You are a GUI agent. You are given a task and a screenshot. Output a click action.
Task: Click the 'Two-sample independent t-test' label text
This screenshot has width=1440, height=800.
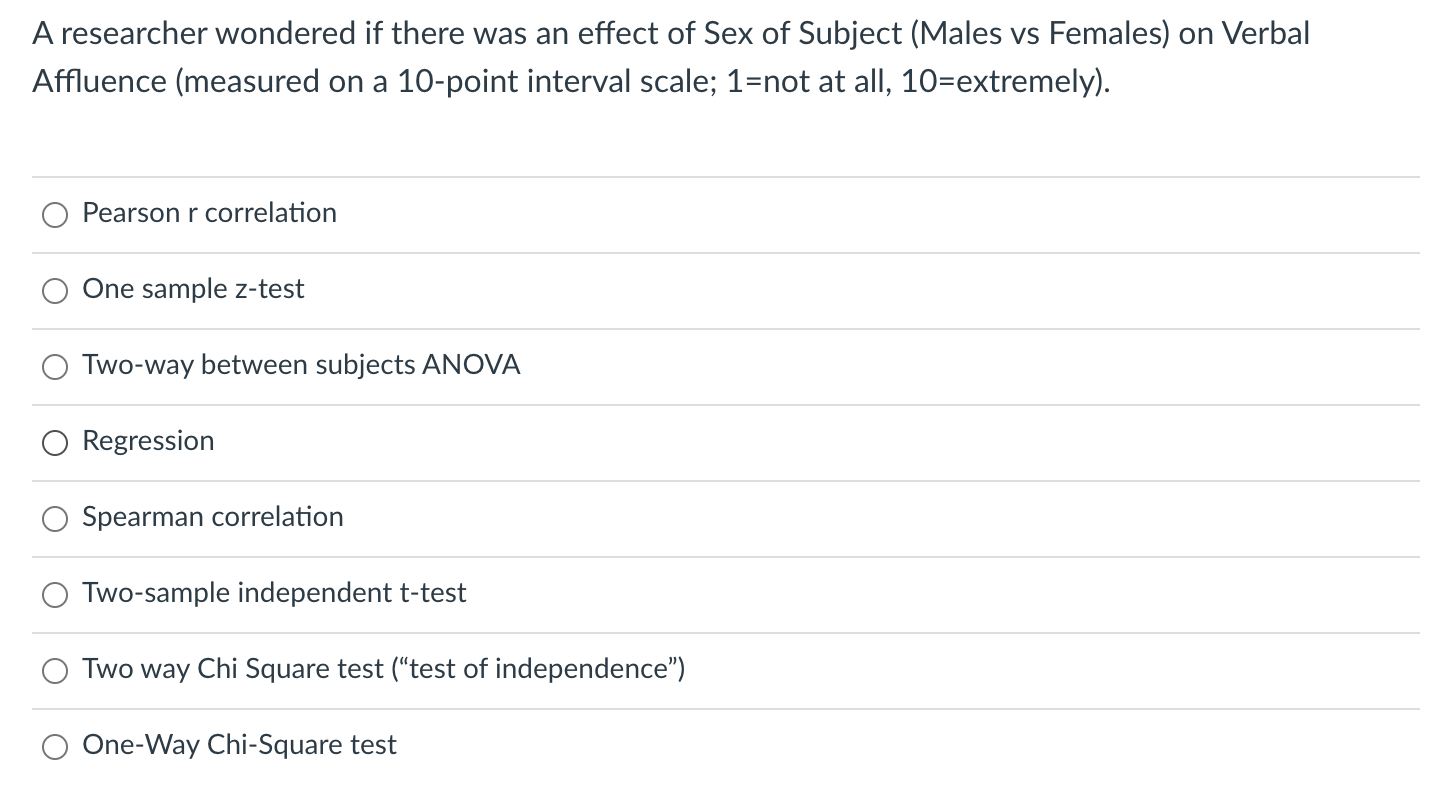click(x=274, y=593)
